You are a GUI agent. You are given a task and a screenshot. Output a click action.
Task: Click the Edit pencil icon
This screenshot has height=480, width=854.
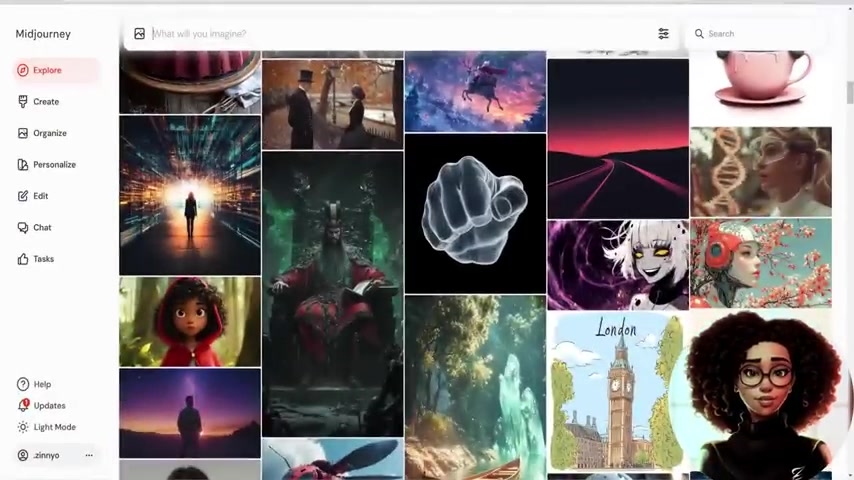tap(23, 196)
